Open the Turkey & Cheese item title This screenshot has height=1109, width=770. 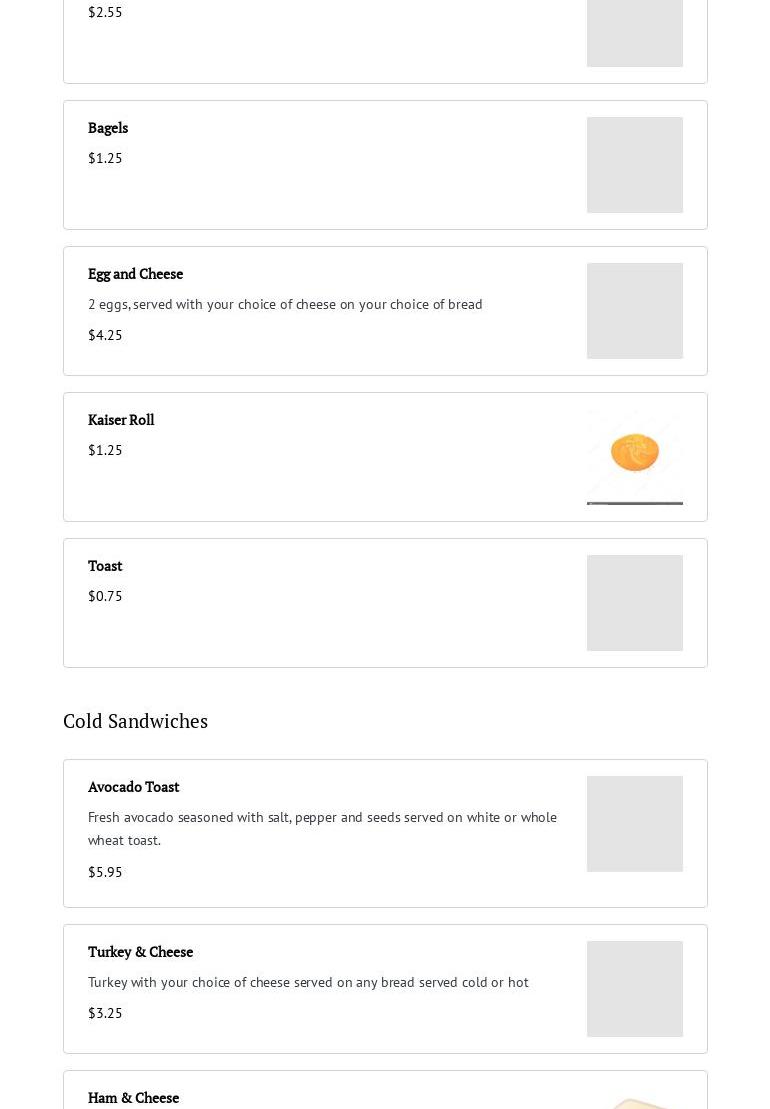click(140, 952)
